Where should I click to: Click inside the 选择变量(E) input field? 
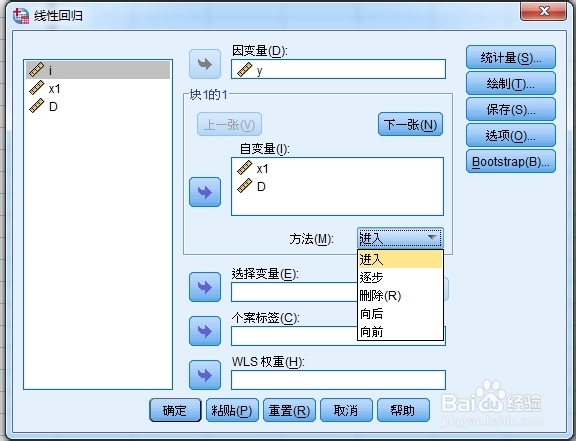click(294, 292)
